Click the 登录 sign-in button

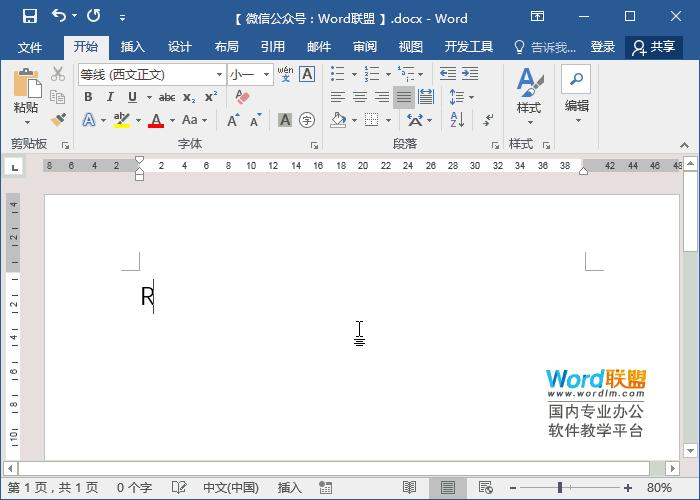603,47
